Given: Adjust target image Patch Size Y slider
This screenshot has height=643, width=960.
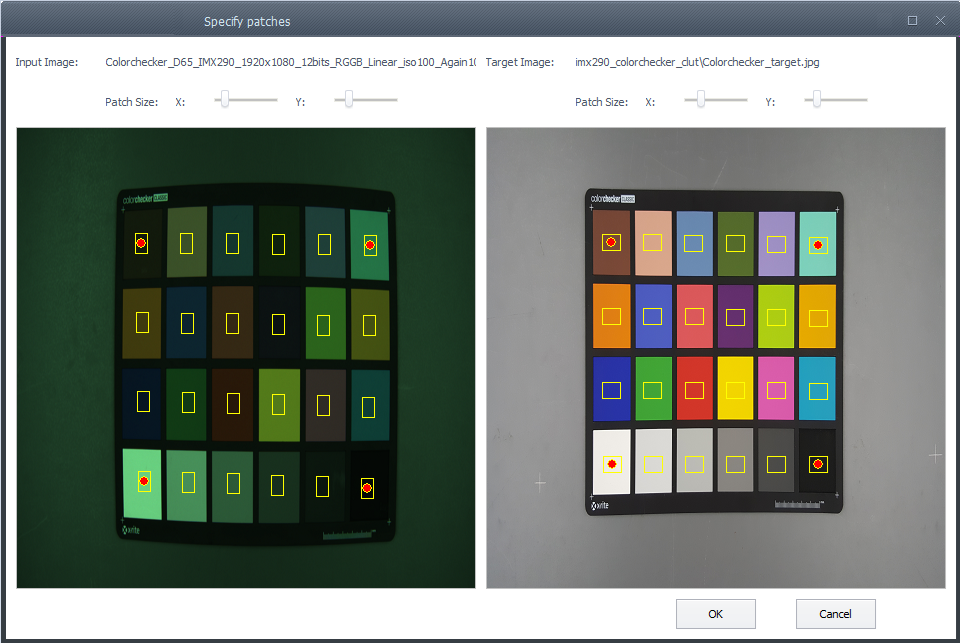Looking at the screenshot, I should tap(817, 100).
